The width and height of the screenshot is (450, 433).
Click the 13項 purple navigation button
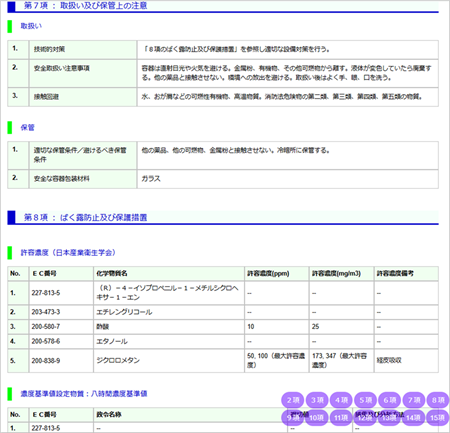point(390,418)
